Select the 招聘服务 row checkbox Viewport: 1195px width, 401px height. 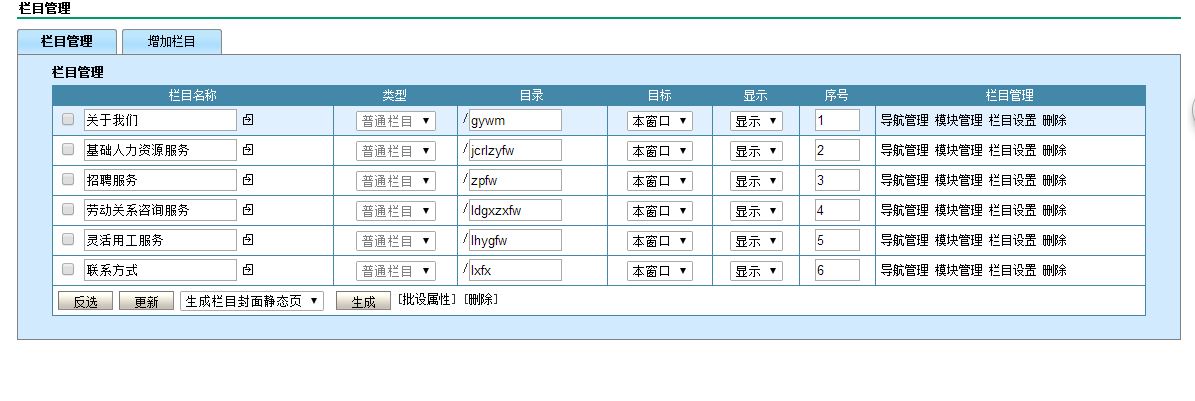(68, 180)
